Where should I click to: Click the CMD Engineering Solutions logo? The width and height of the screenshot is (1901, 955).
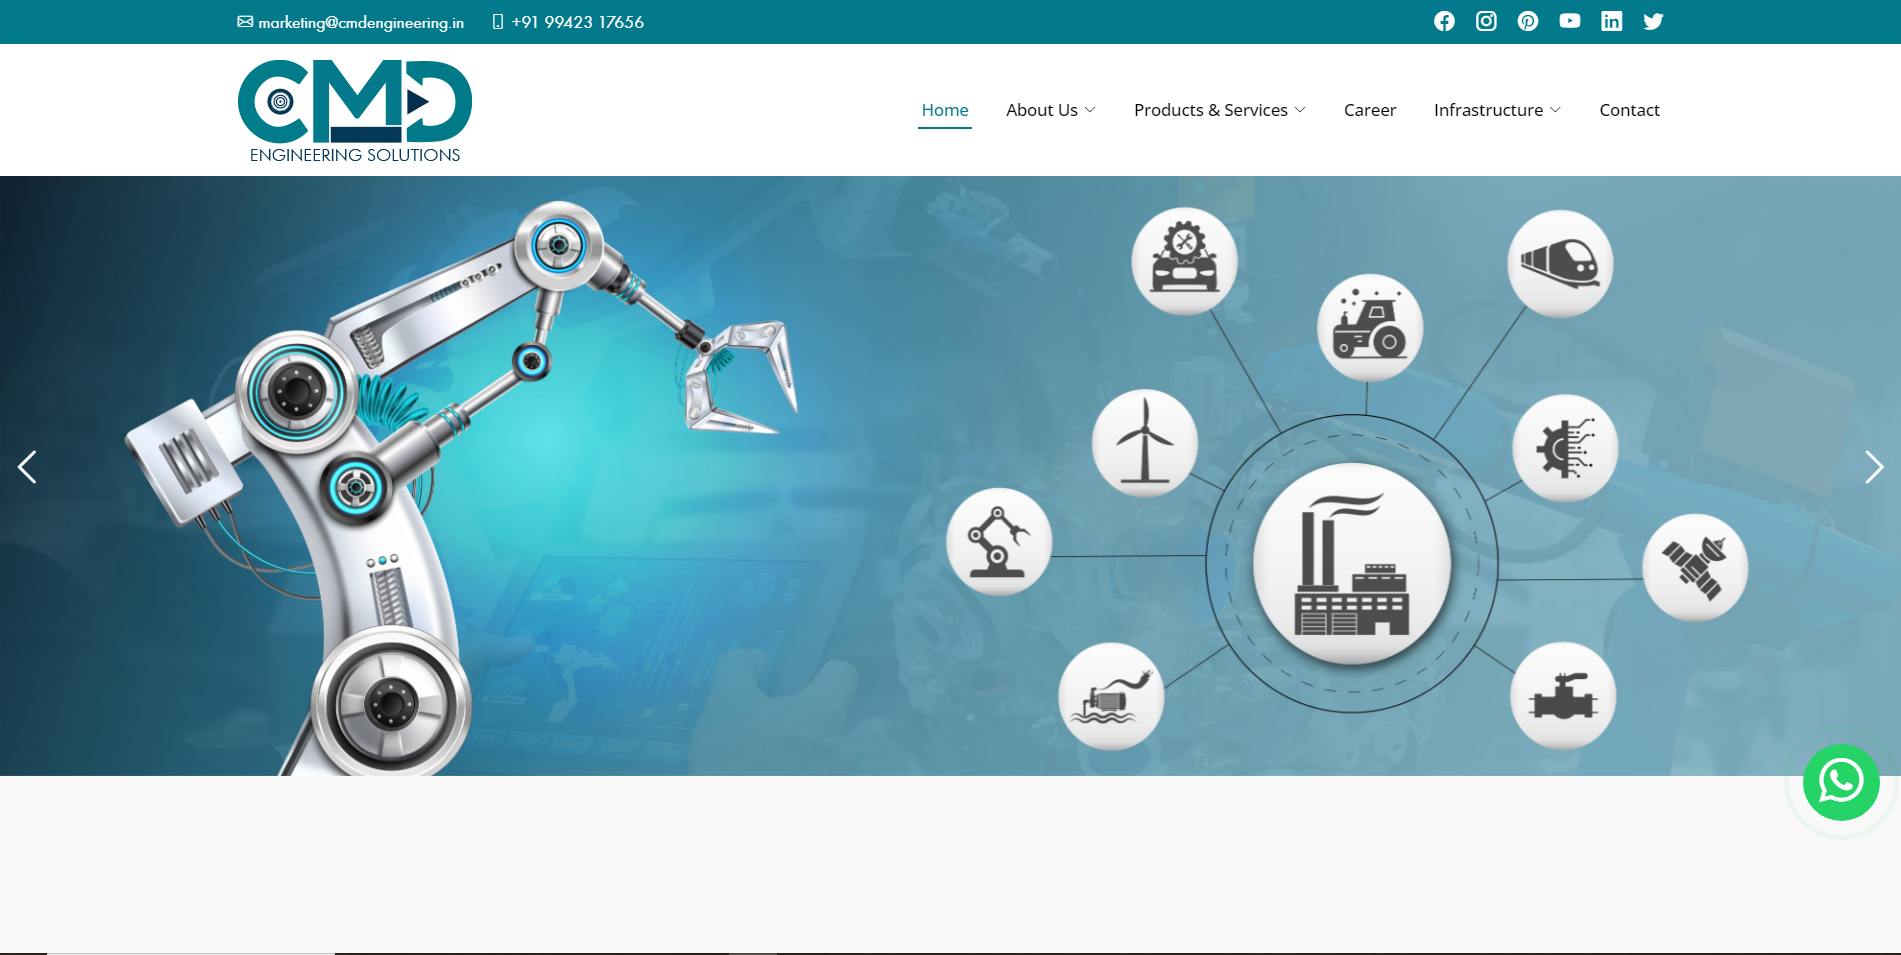[355, 110]
